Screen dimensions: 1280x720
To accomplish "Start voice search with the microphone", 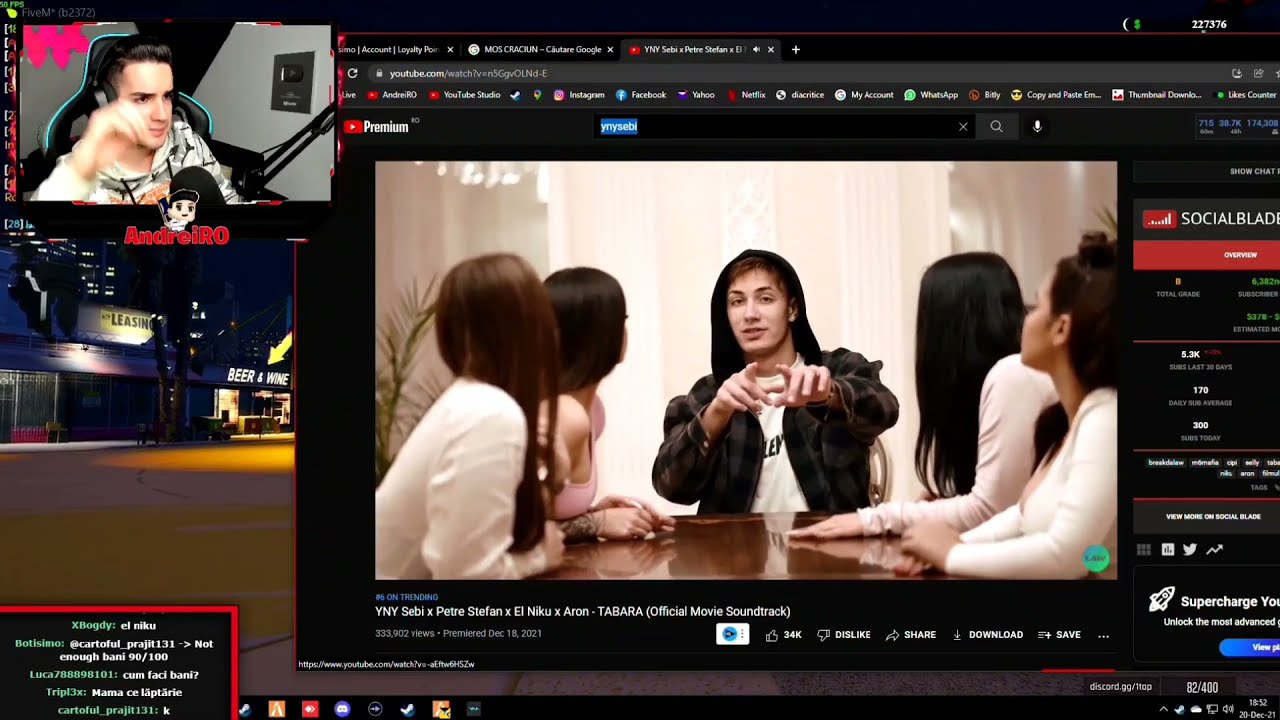I will (x=1037, y=127).
